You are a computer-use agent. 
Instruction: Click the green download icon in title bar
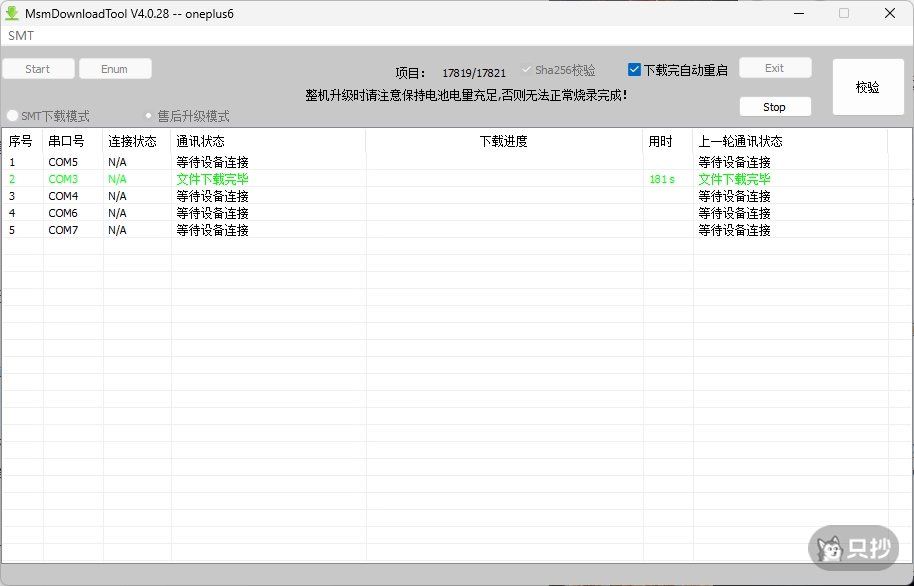12,13
